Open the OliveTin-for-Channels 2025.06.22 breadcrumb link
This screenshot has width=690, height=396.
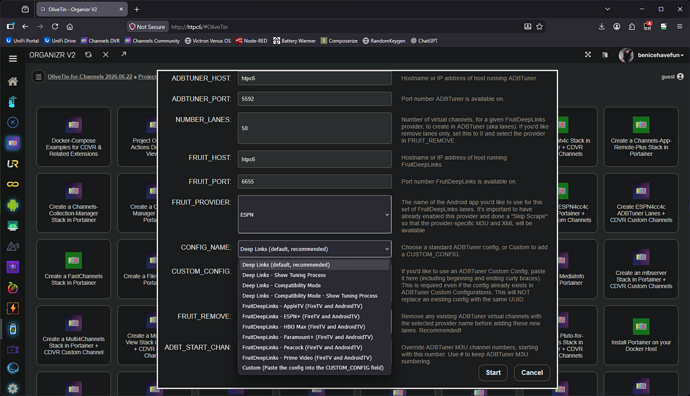[90, 77]
